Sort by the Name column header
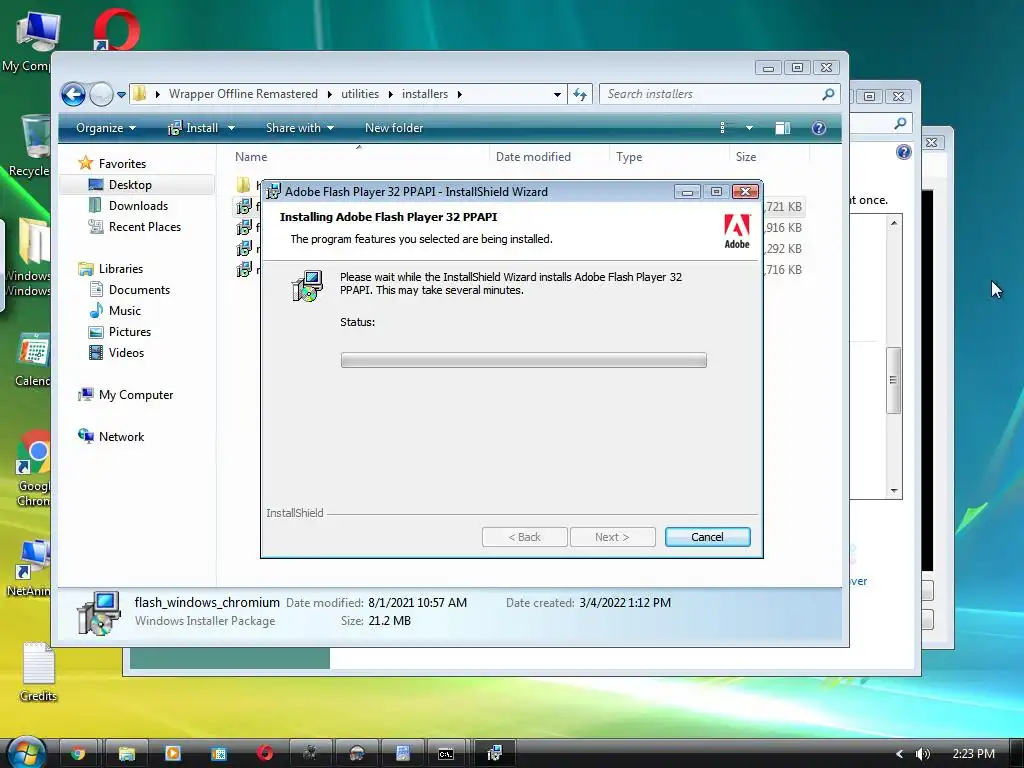 coord(251,157)
